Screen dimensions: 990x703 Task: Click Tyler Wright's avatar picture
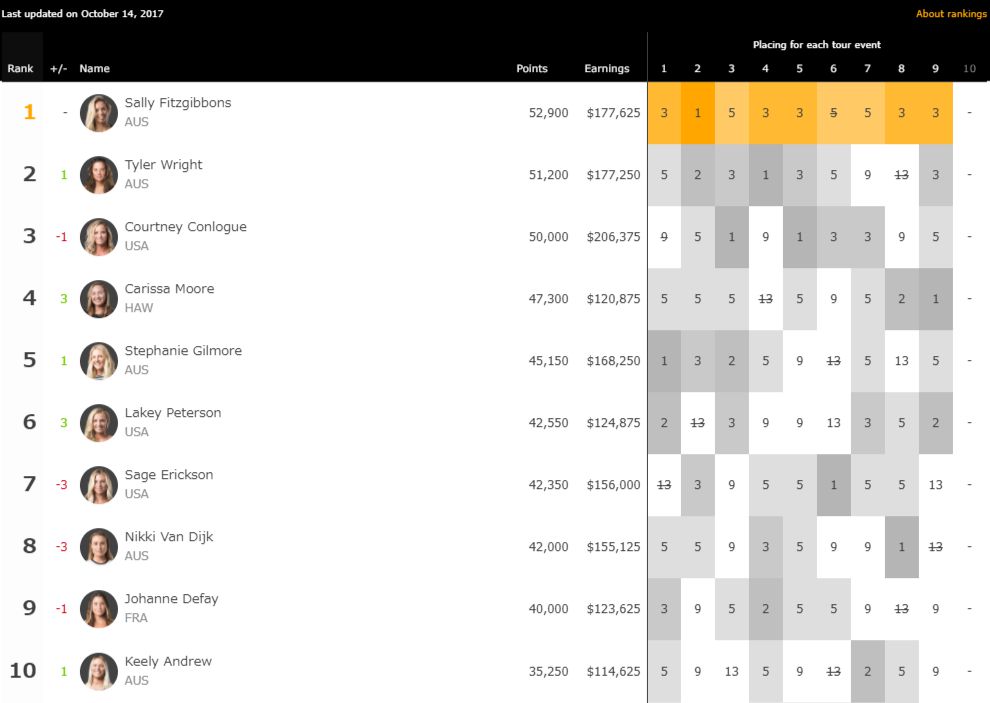tap(99, 175)
